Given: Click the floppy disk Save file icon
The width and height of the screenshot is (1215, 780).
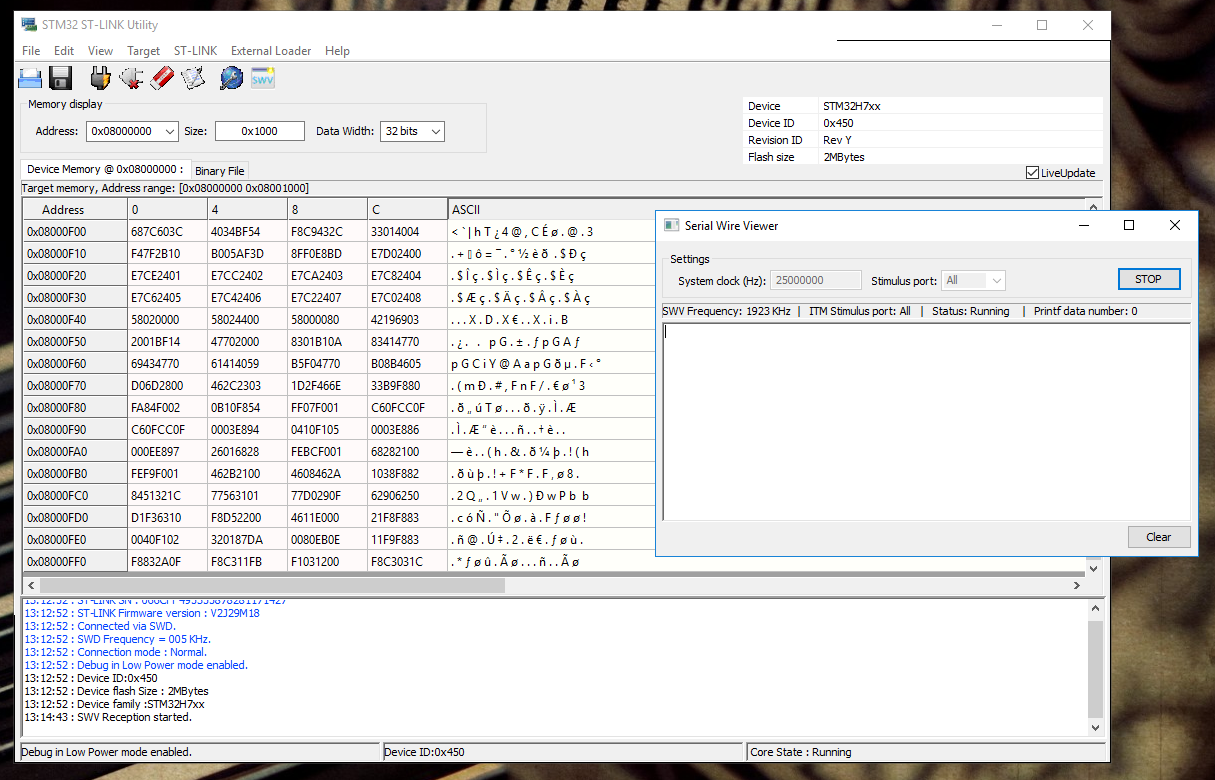Looking at the screenshot, I should click(x=60, y=78).
